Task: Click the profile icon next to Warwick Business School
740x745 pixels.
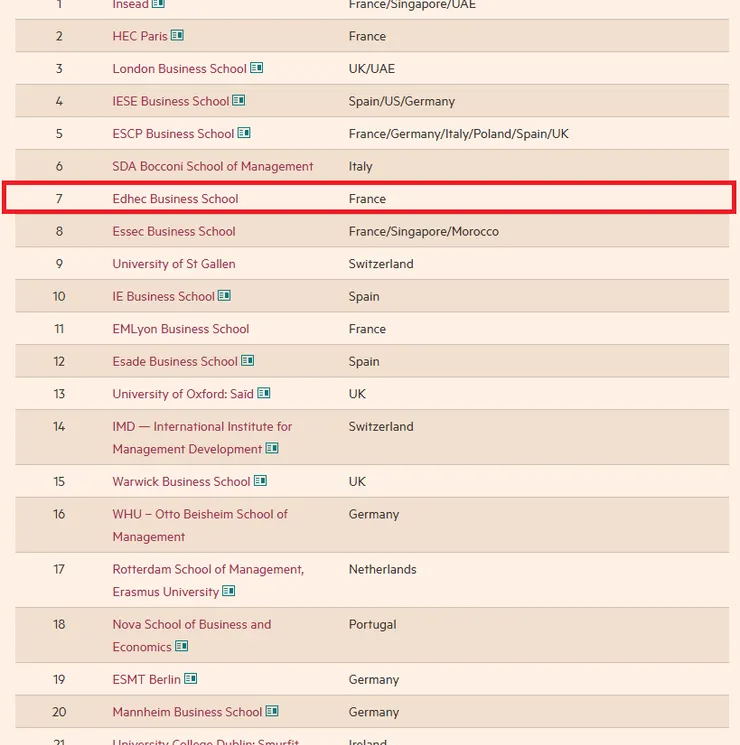Action: 261,481
